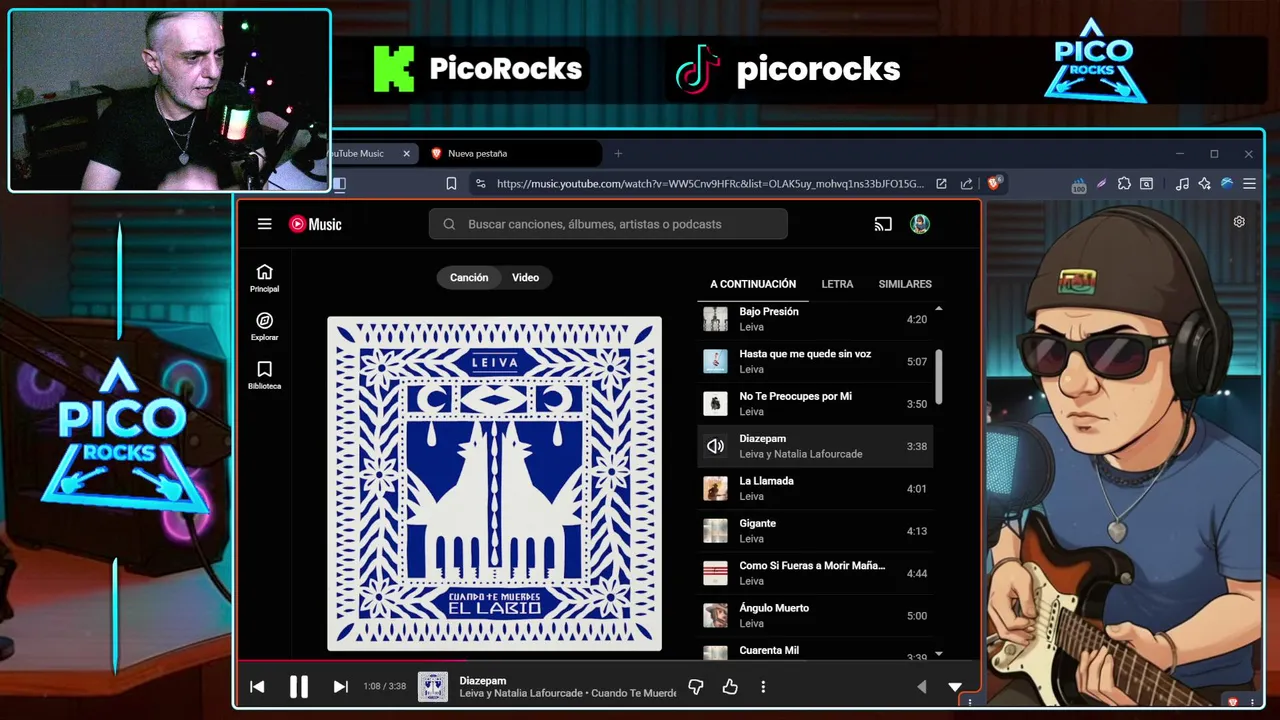The image size is (1280, 720).
Task: Open the Biblioteca section
Action: (x=264, y=375)
